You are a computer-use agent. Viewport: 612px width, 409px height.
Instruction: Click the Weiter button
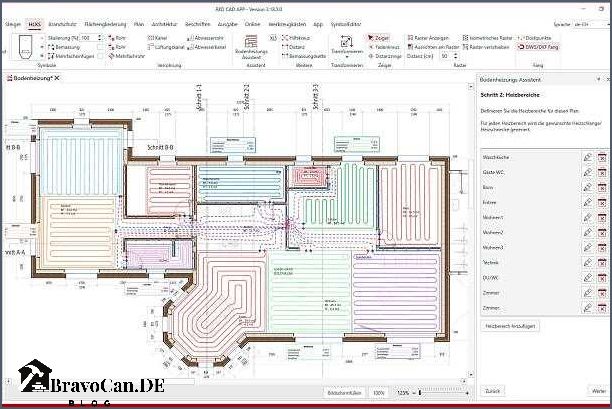point(597,391)
